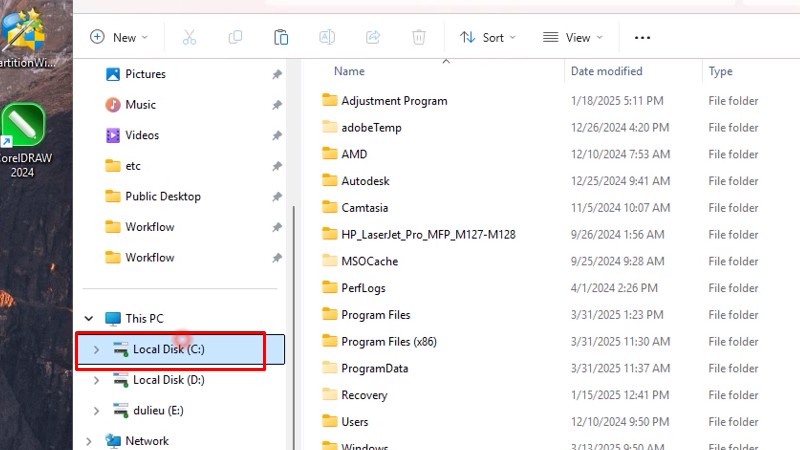Open the Sort menu

click(x=488, y=37)
